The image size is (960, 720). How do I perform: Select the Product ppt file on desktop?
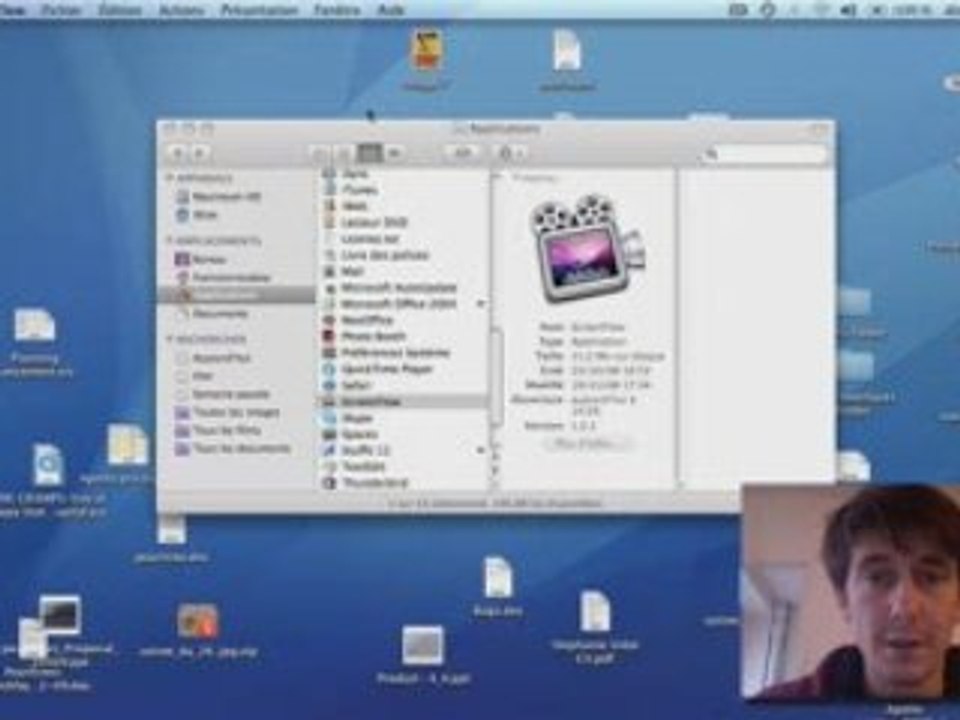pos(423,655)
